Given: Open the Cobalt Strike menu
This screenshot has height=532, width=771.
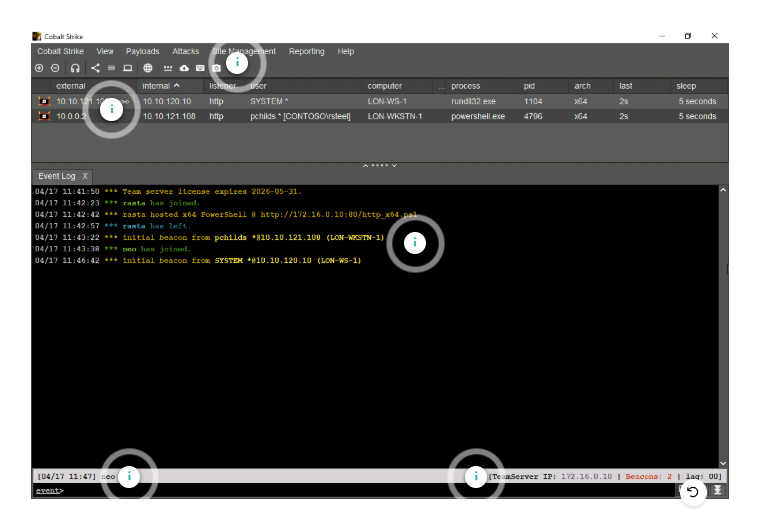Looking at the screenshot, I should pyautogui.click(x=60, y=52).
